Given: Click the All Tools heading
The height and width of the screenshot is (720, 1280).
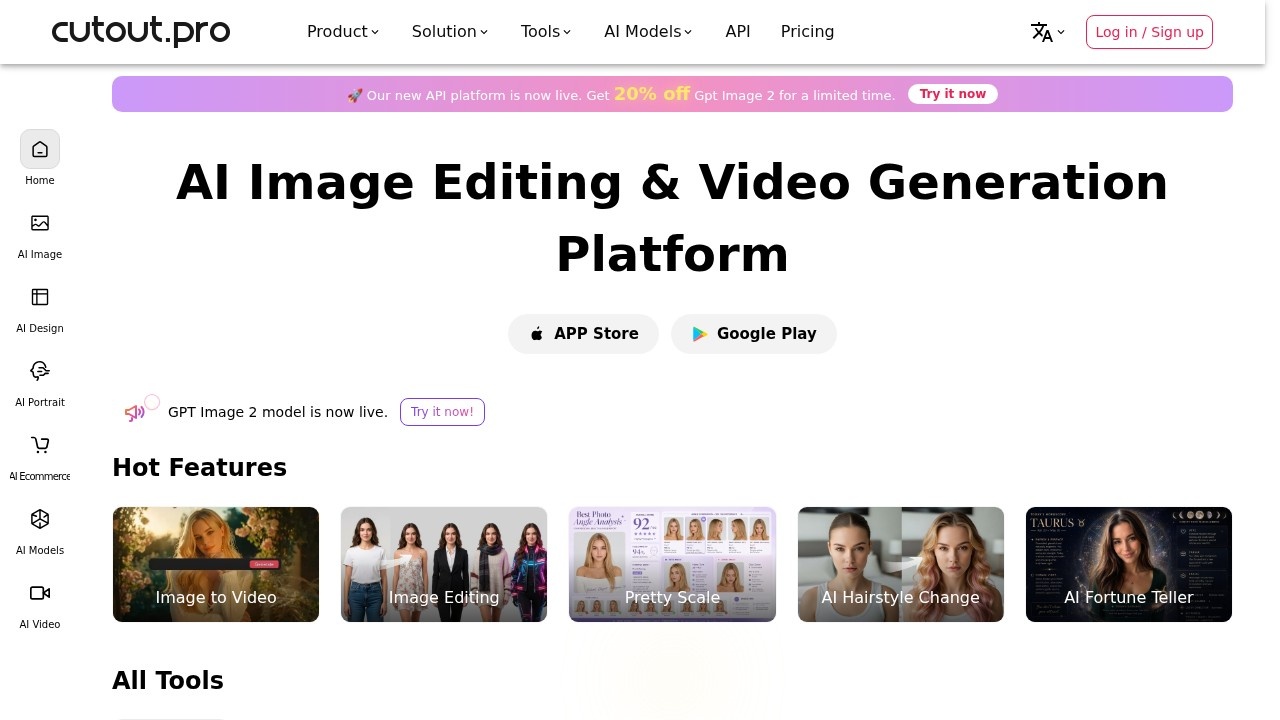Looking at the screenshot, I should [168, 681].
